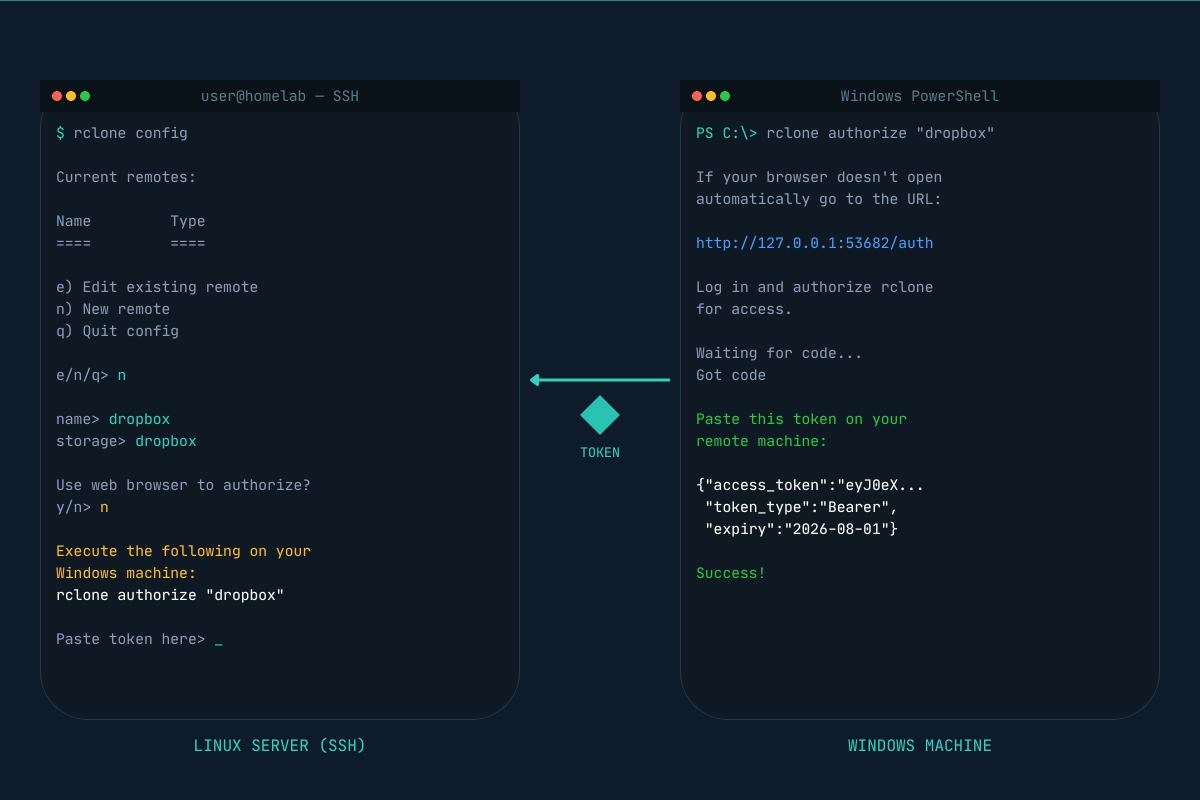Click the PS C:\> rclone authorize command
The image size is (1200, 800).
pyautogui.click(x=845, y=133)
